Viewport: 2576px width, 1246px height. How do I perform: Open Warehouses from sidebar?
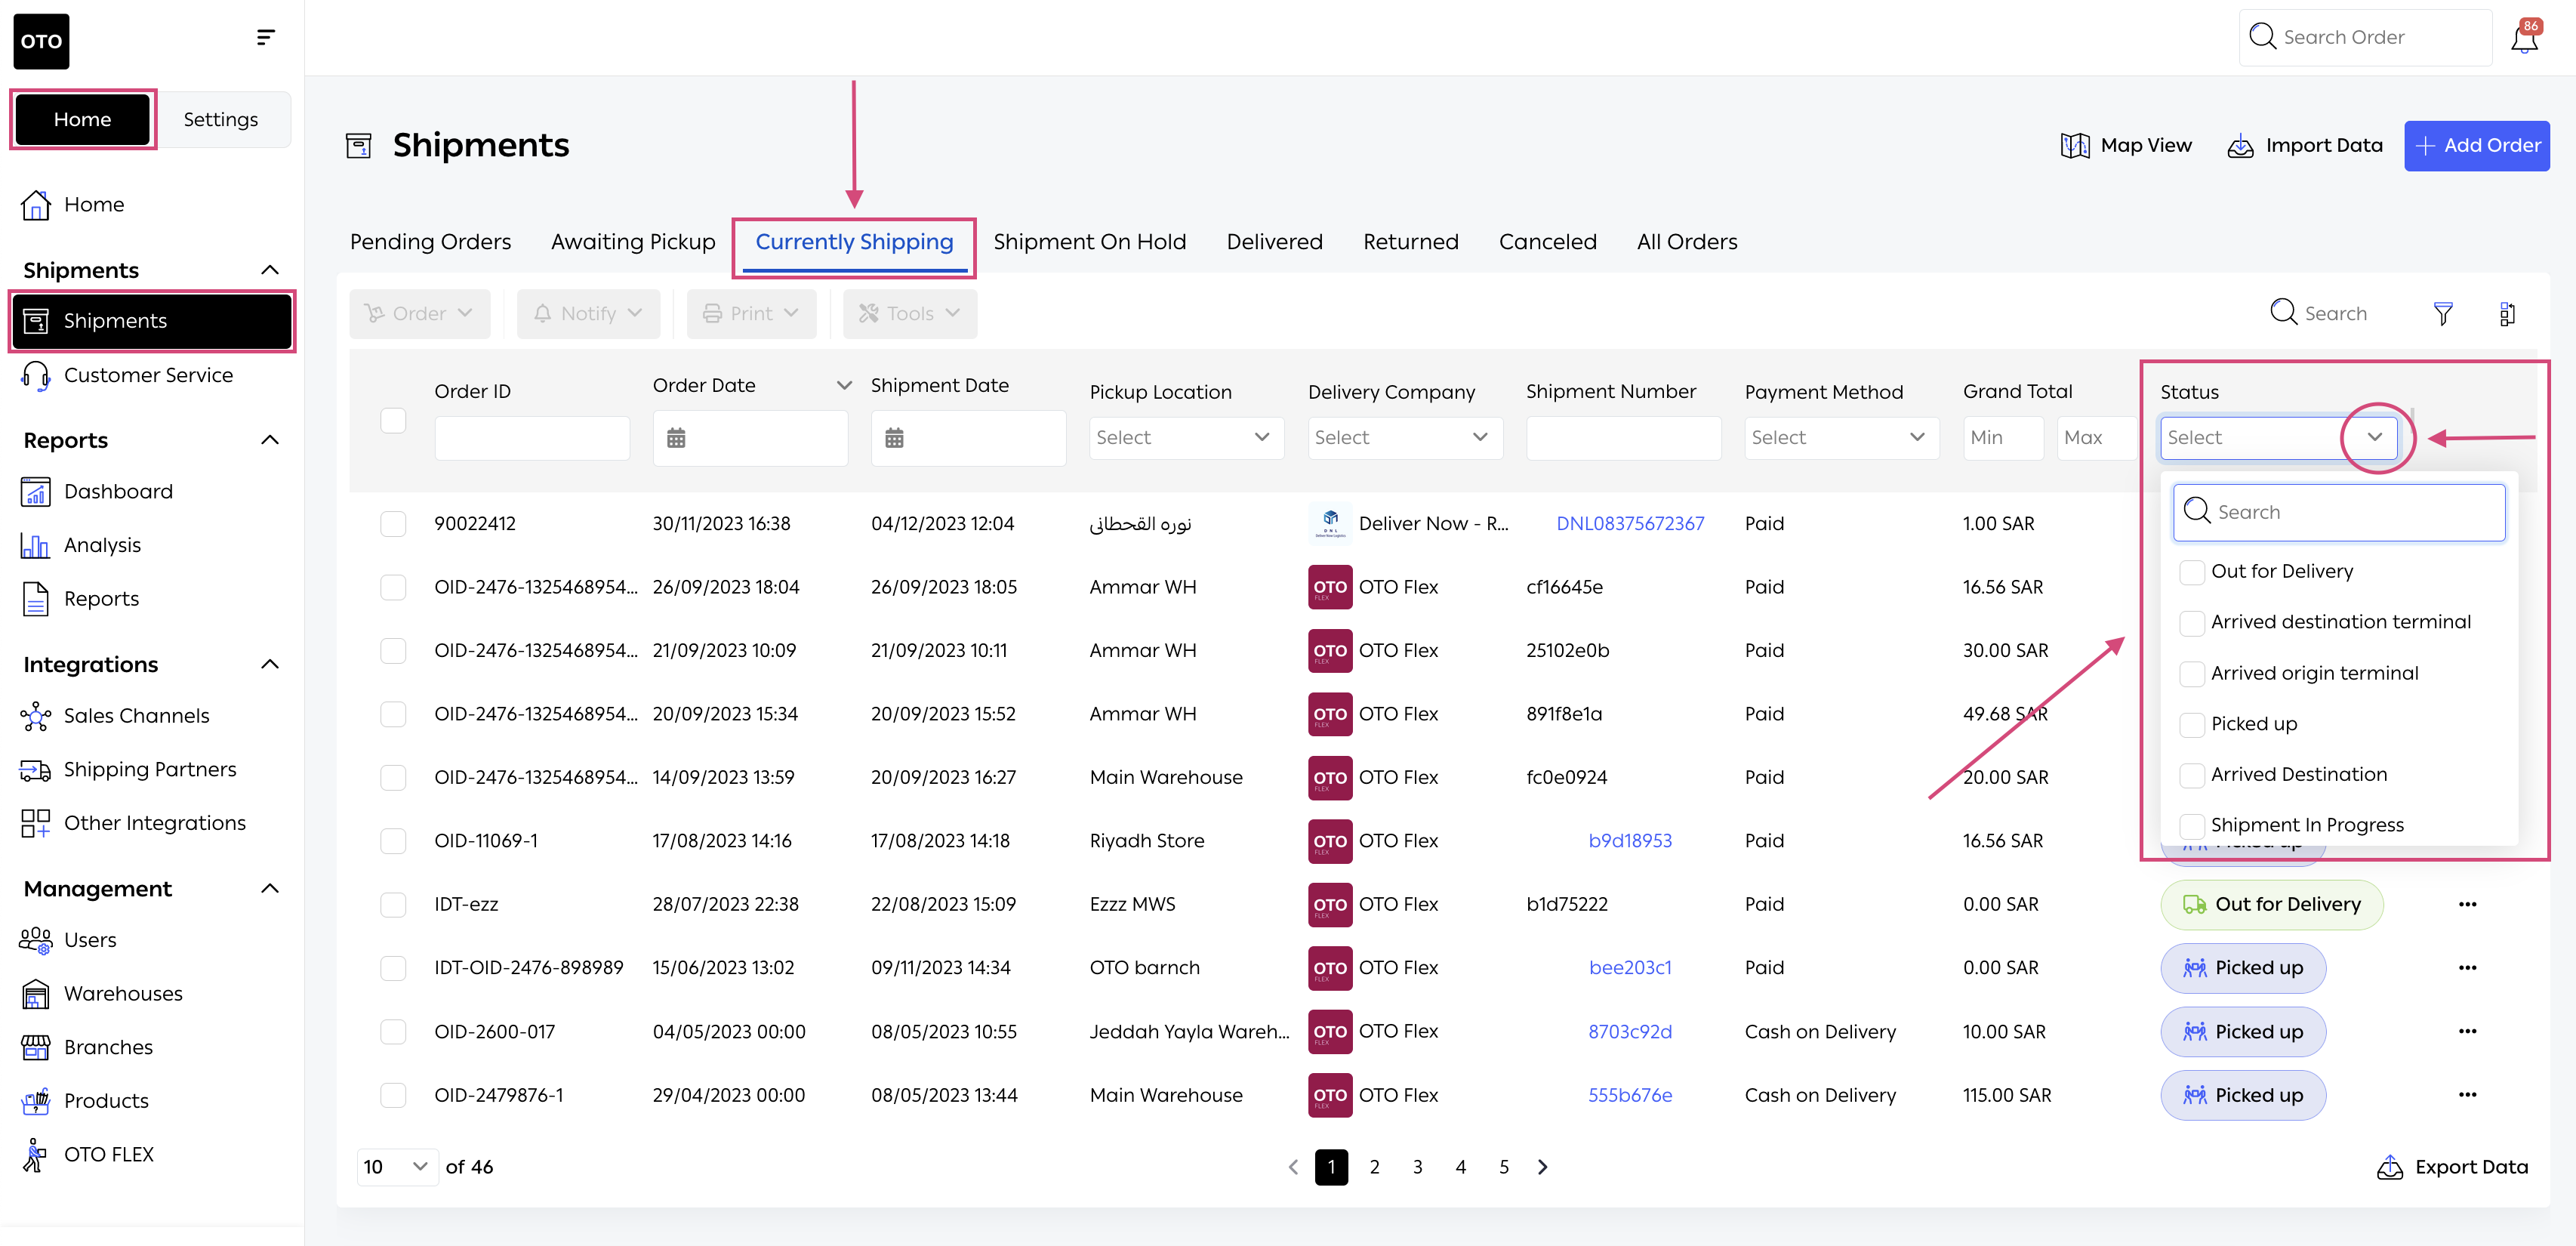[x=123, y=993]
